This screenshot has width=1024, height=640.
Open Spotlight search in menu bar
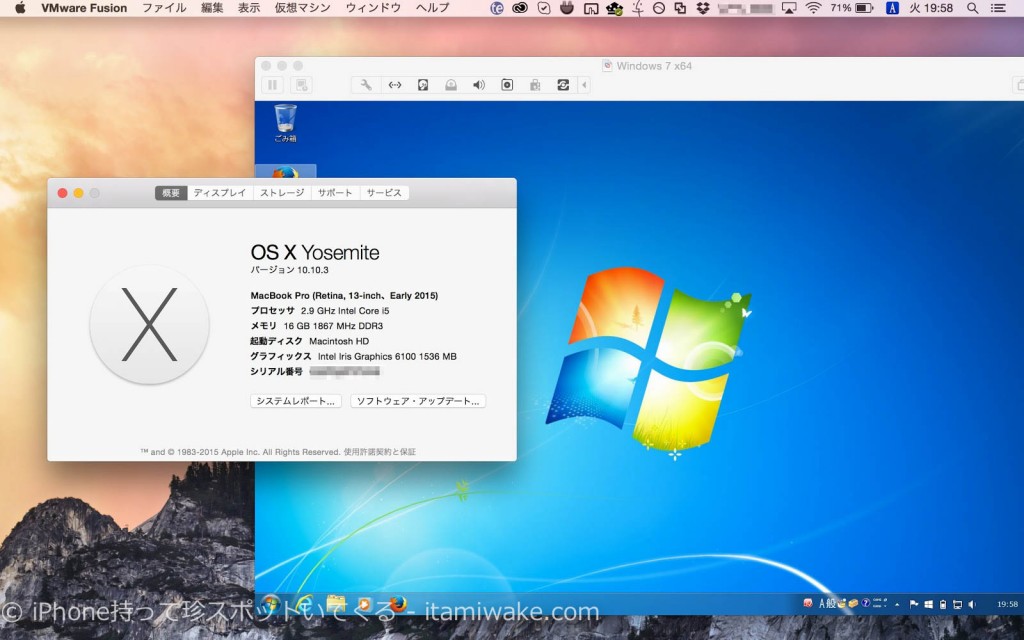pos(972,8)
